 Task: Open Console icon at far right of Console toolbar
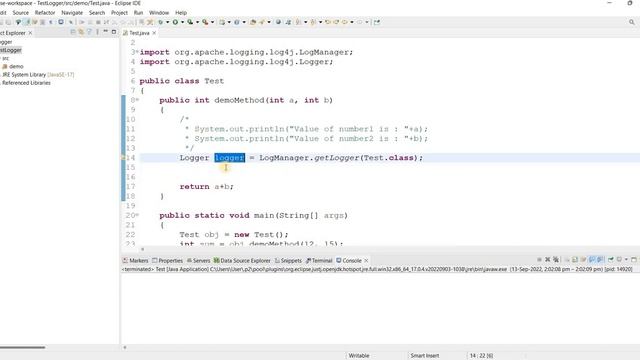[634, 260]
